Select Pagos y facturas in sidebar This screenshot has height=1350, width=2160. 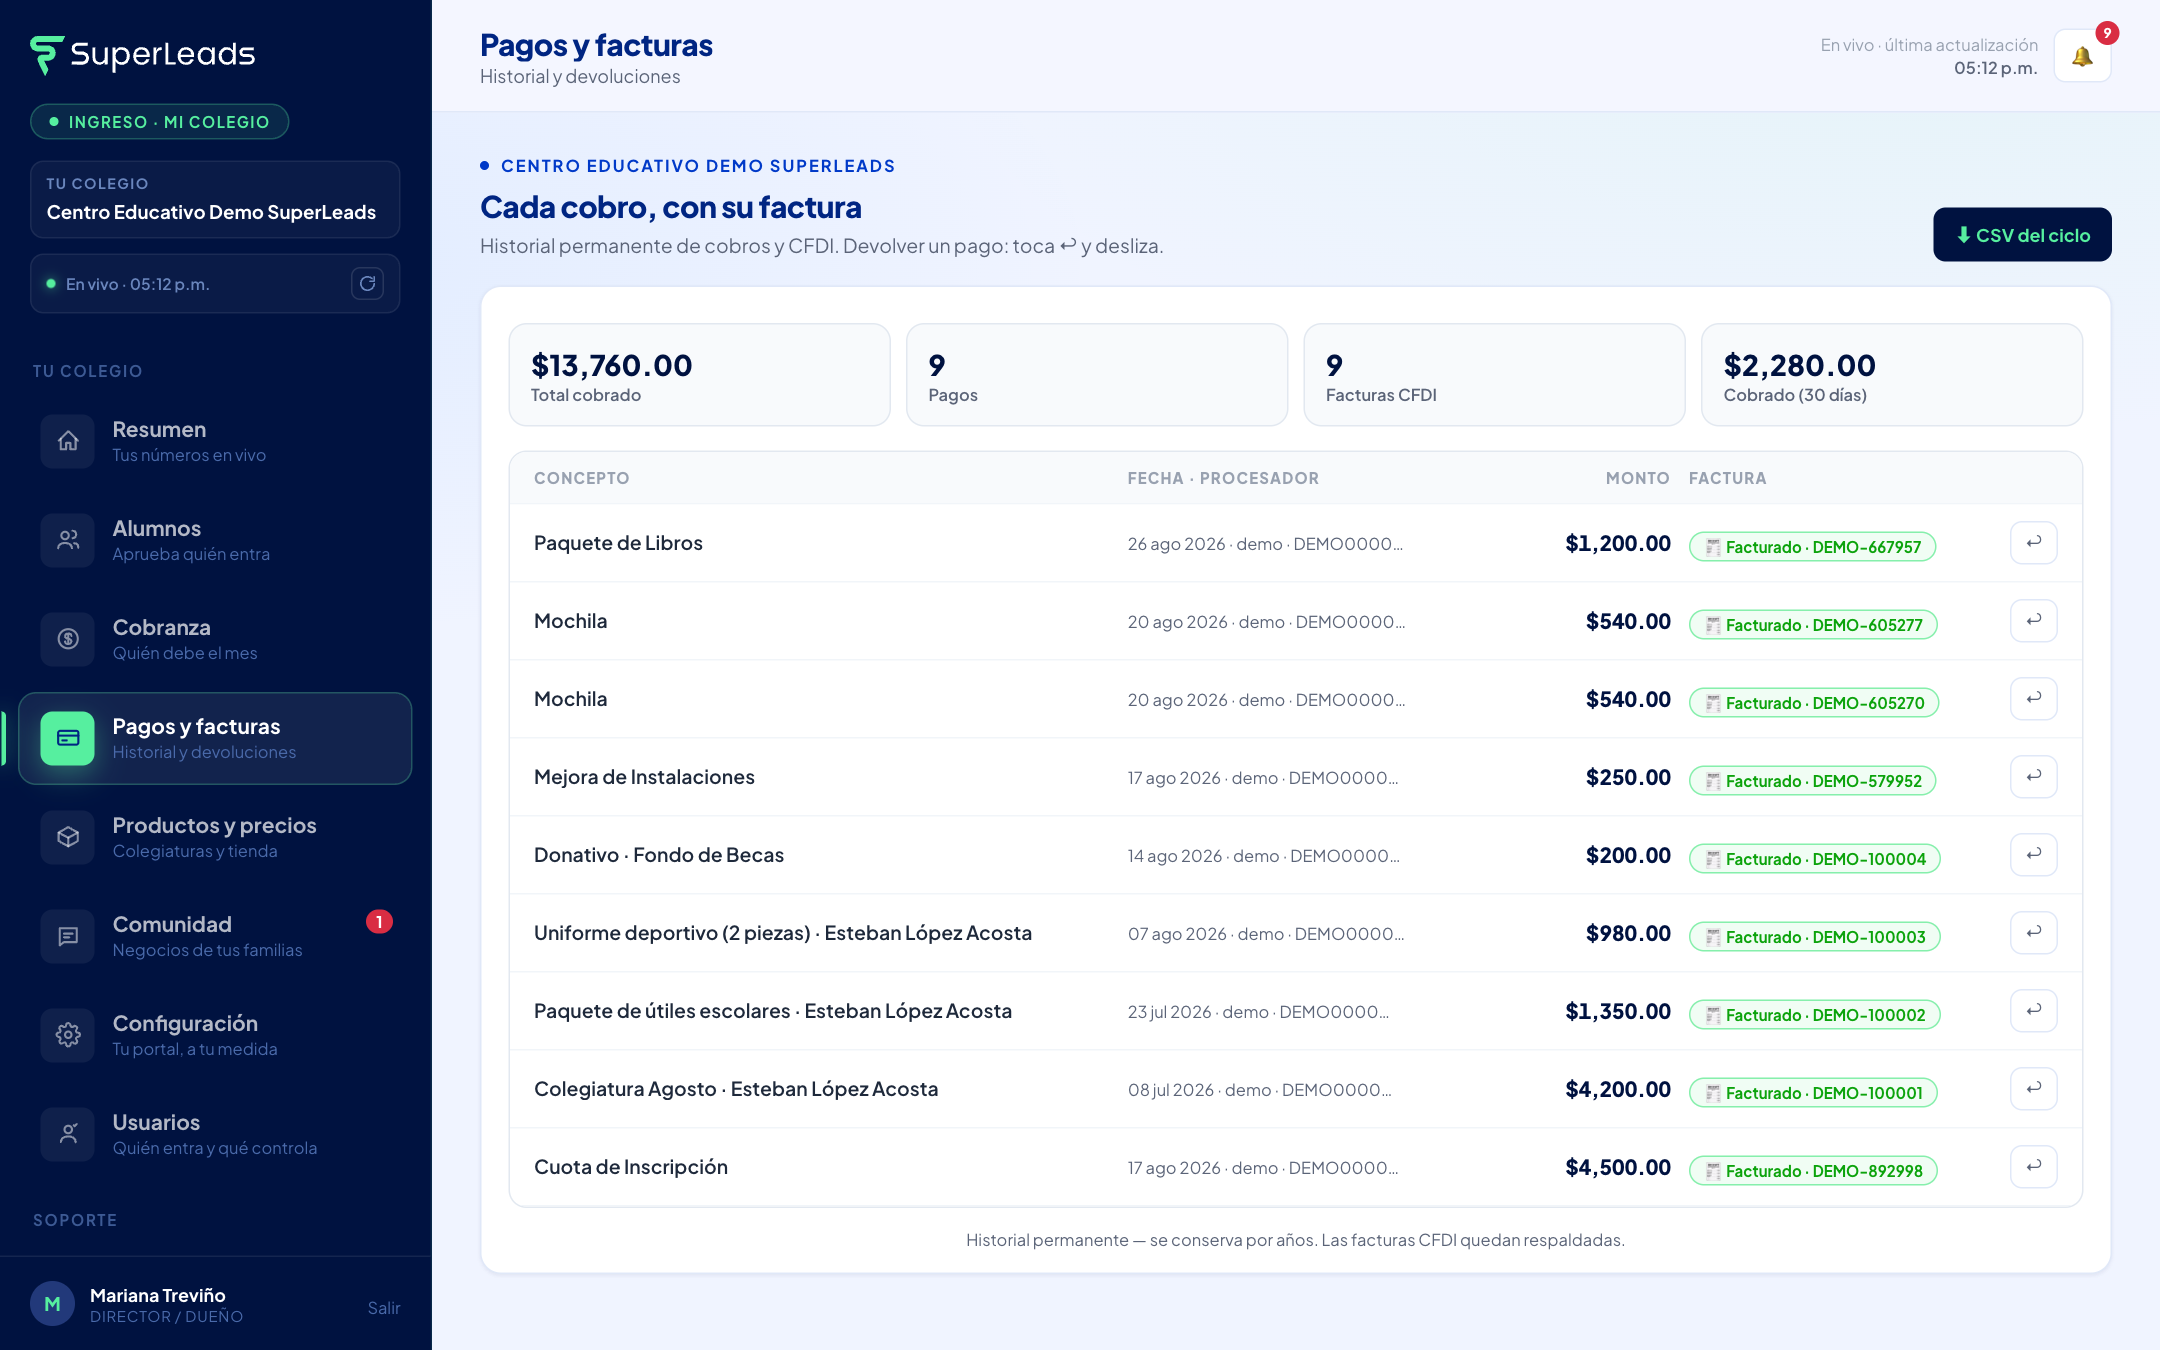tap(215, 738)
